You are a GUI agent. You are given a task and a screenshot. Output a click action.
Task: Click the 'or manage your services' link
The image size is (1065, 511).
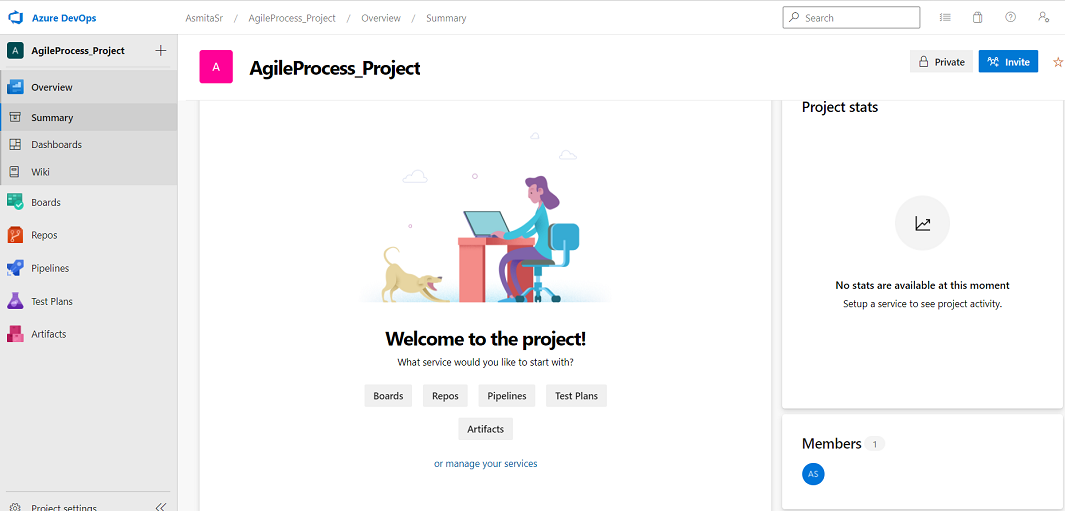pyautogui.click(x=485, y=464)
